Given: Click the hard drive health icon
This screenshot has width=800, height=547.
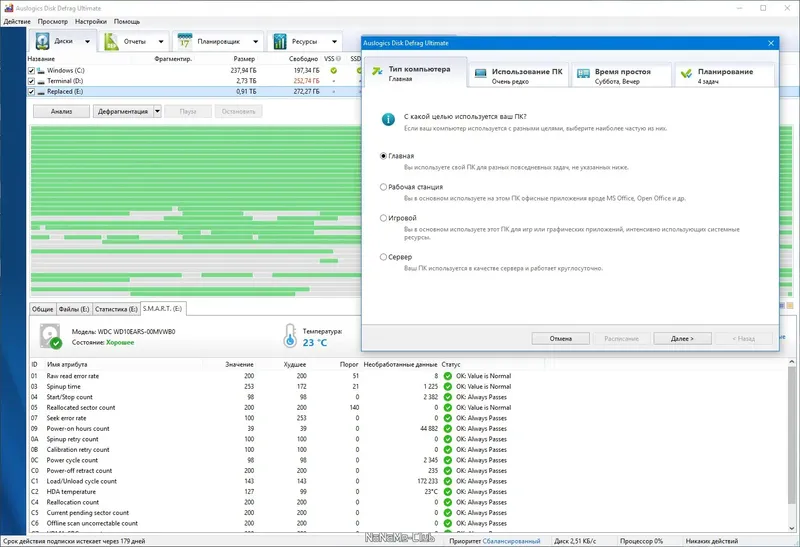Looking at the screenshot, I should click(x=50, y=337).
